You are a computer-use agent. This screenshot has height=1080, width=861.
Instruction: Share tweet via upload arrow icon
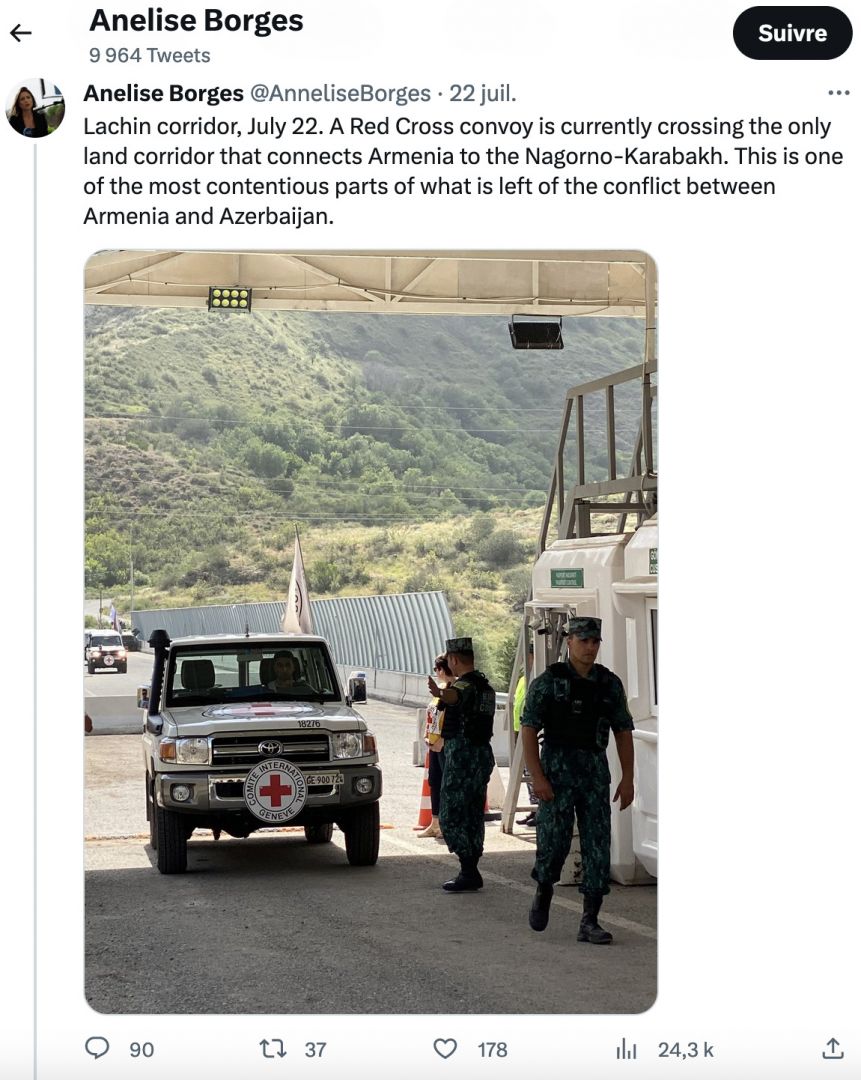[832, 1048]
